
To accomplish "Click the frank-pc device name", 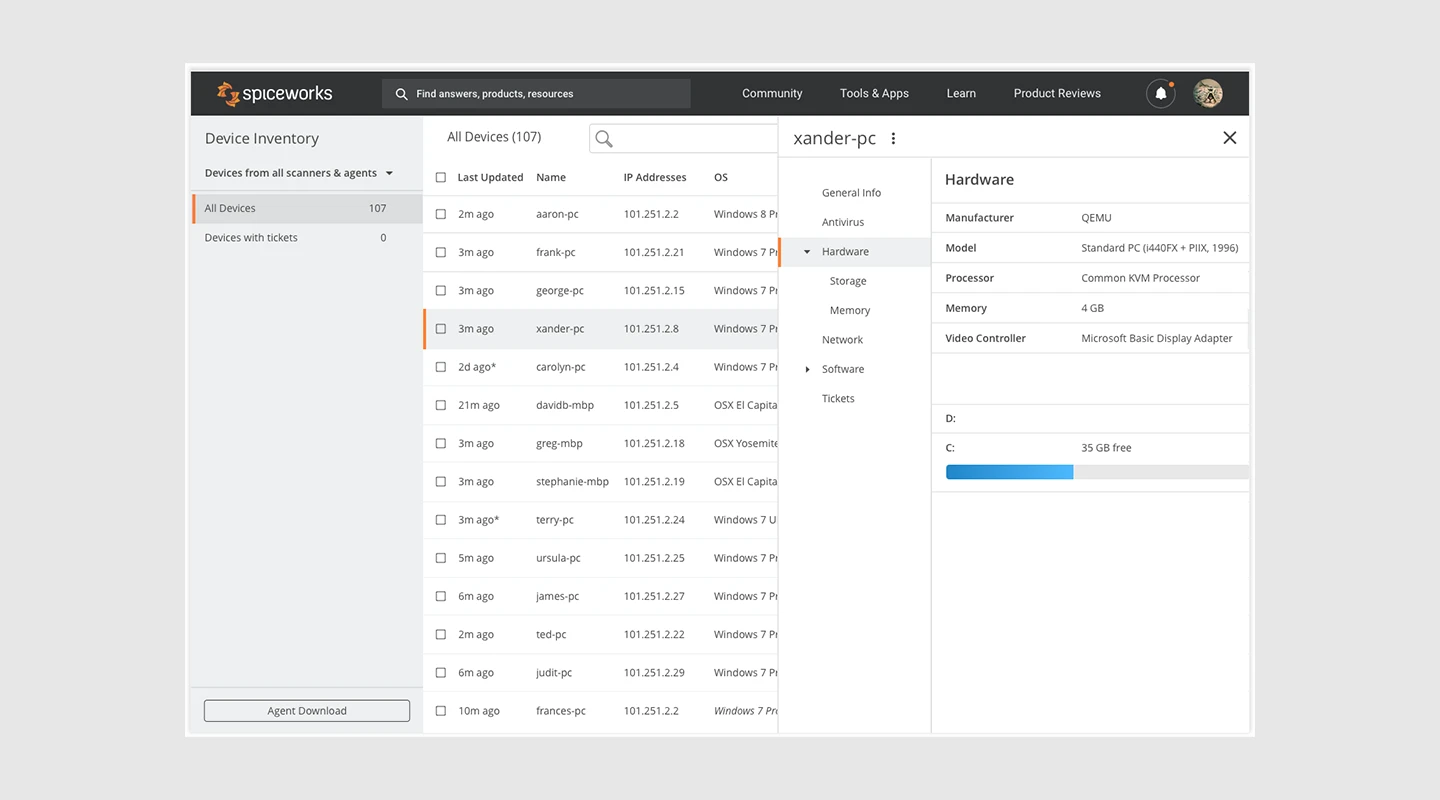I will (555, 252).
